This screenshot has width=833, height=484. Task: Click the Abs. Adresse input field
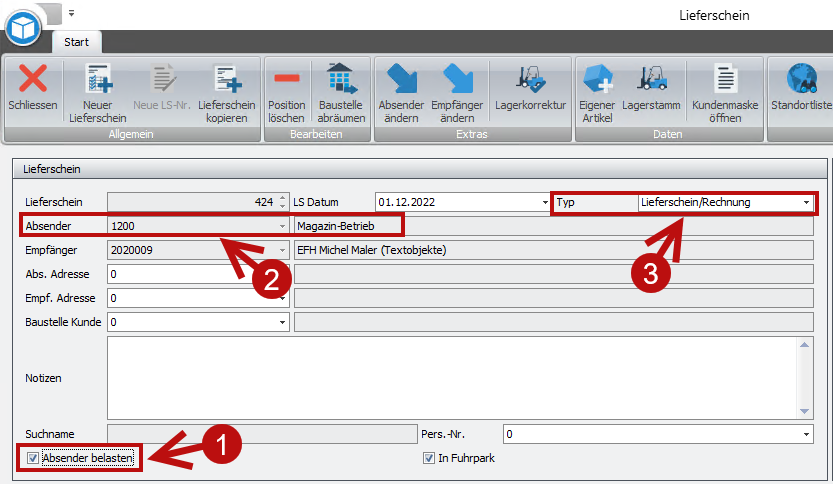coord(198,274)
